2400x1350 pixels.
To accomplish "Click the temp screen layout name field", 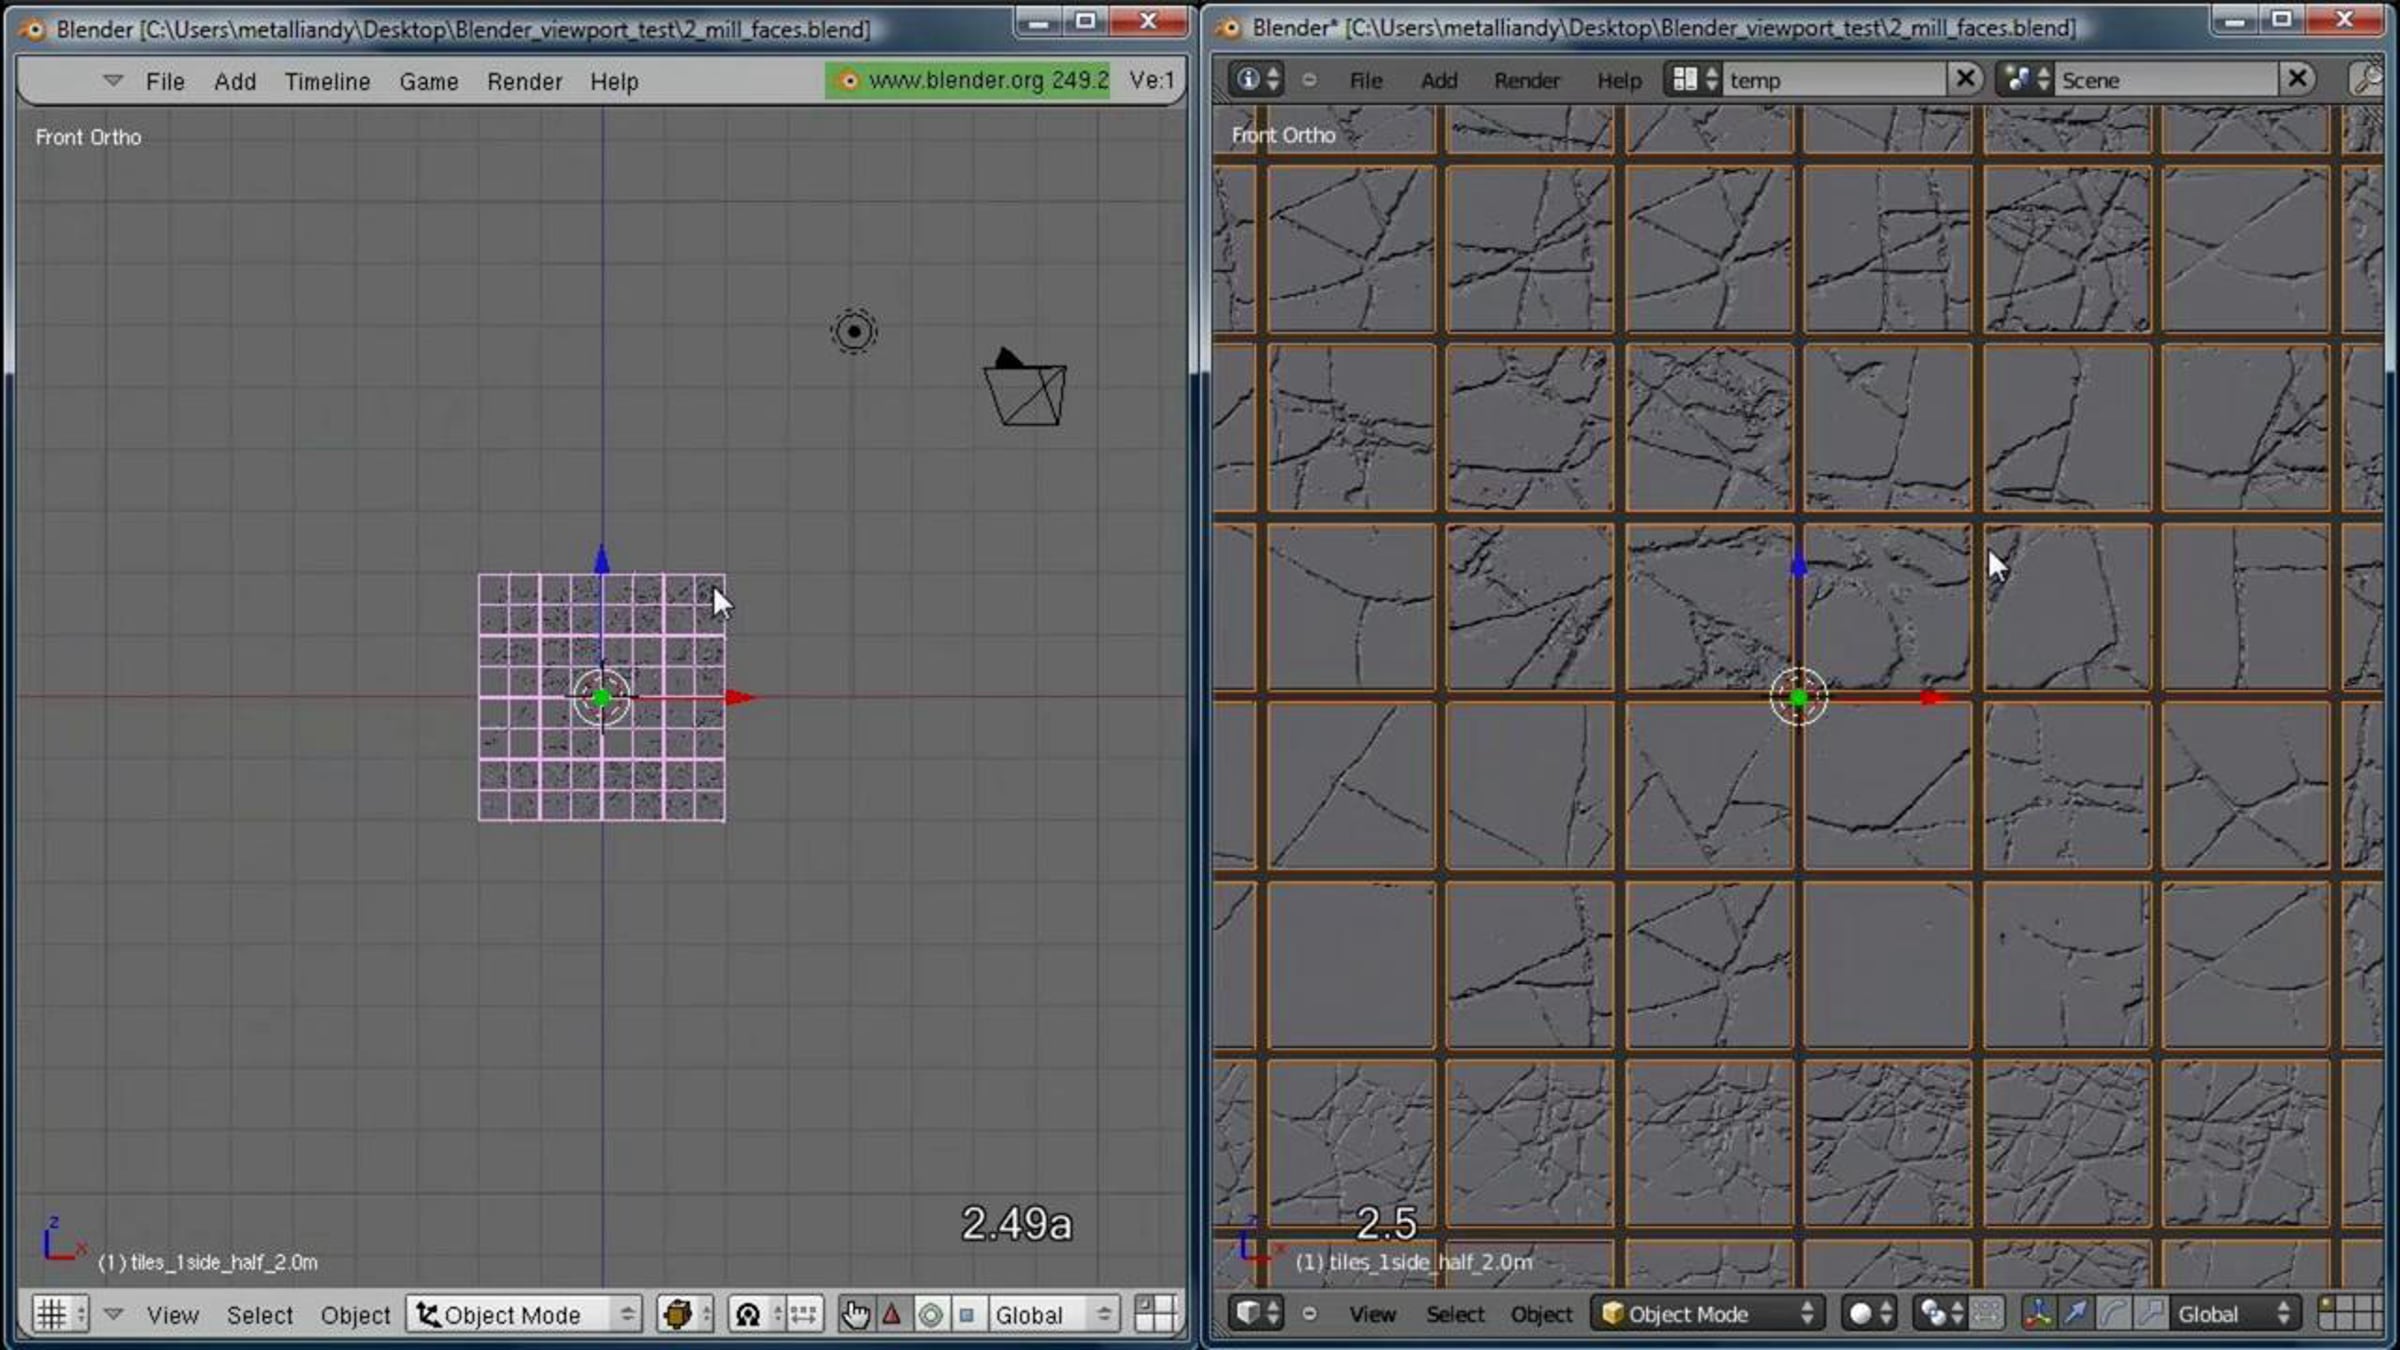I will coord(1836,80).
